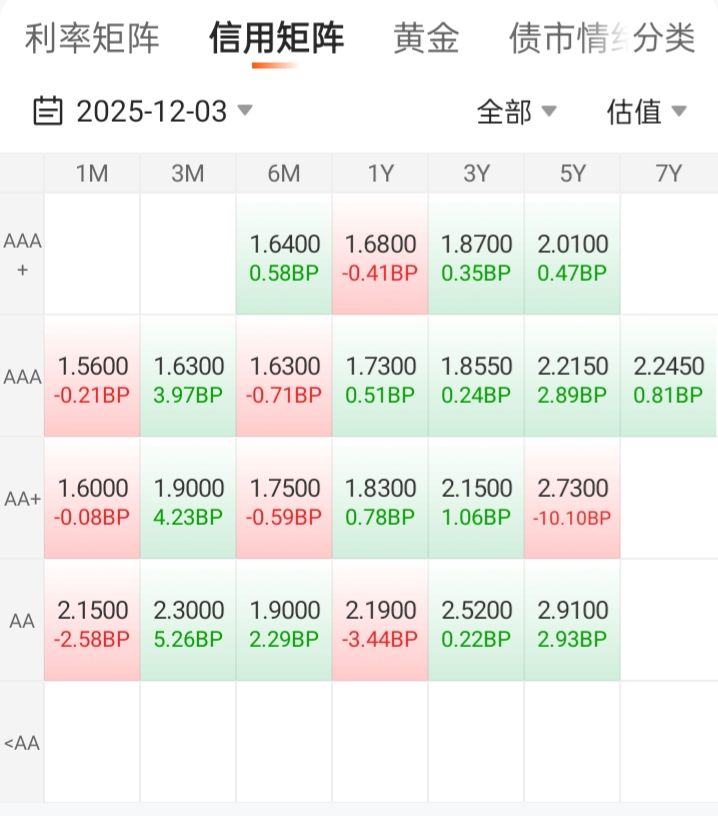Select the 信用矩阵 tab
This screenshot has width=718, height=816.
click(276, 39)
